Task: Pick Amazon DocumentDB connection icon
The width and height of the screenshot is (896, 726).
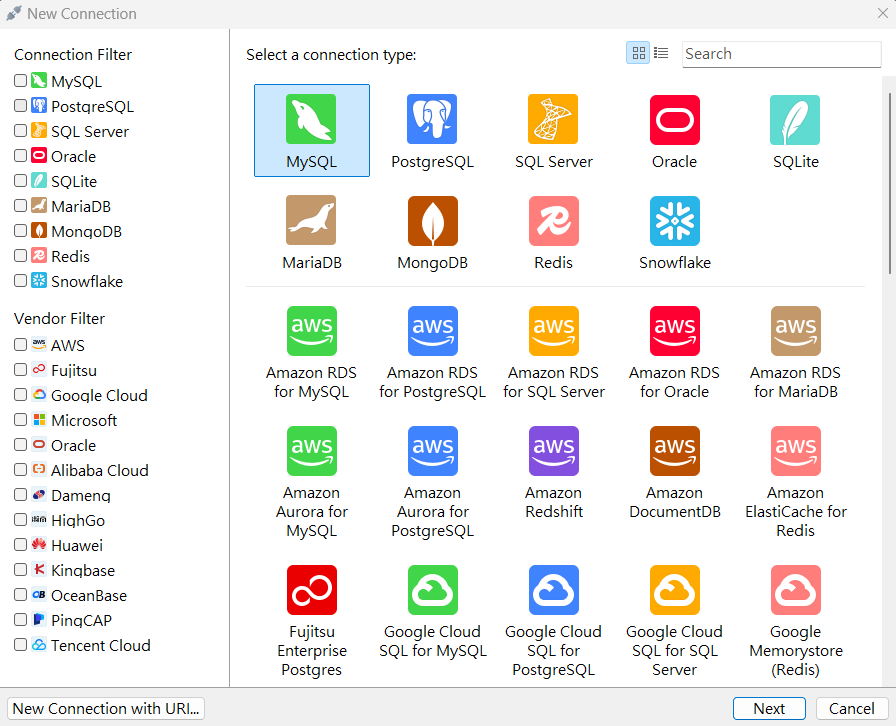Action: [675, 451]
